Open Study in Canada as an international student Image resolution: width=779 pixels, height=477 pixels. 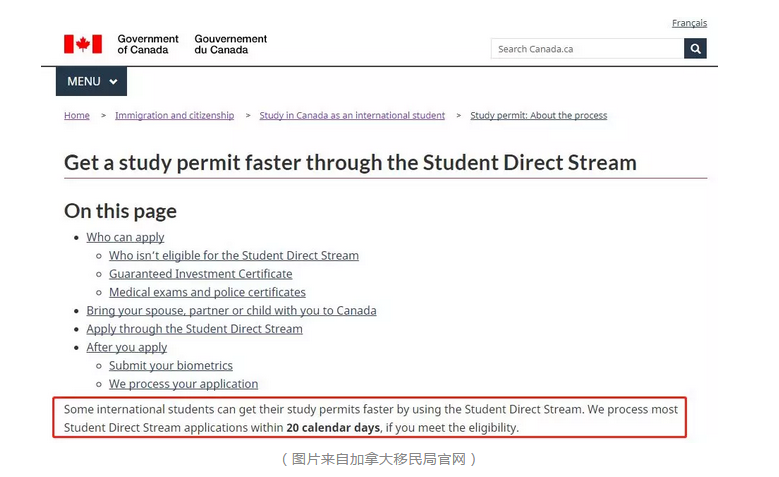(352, 116)
